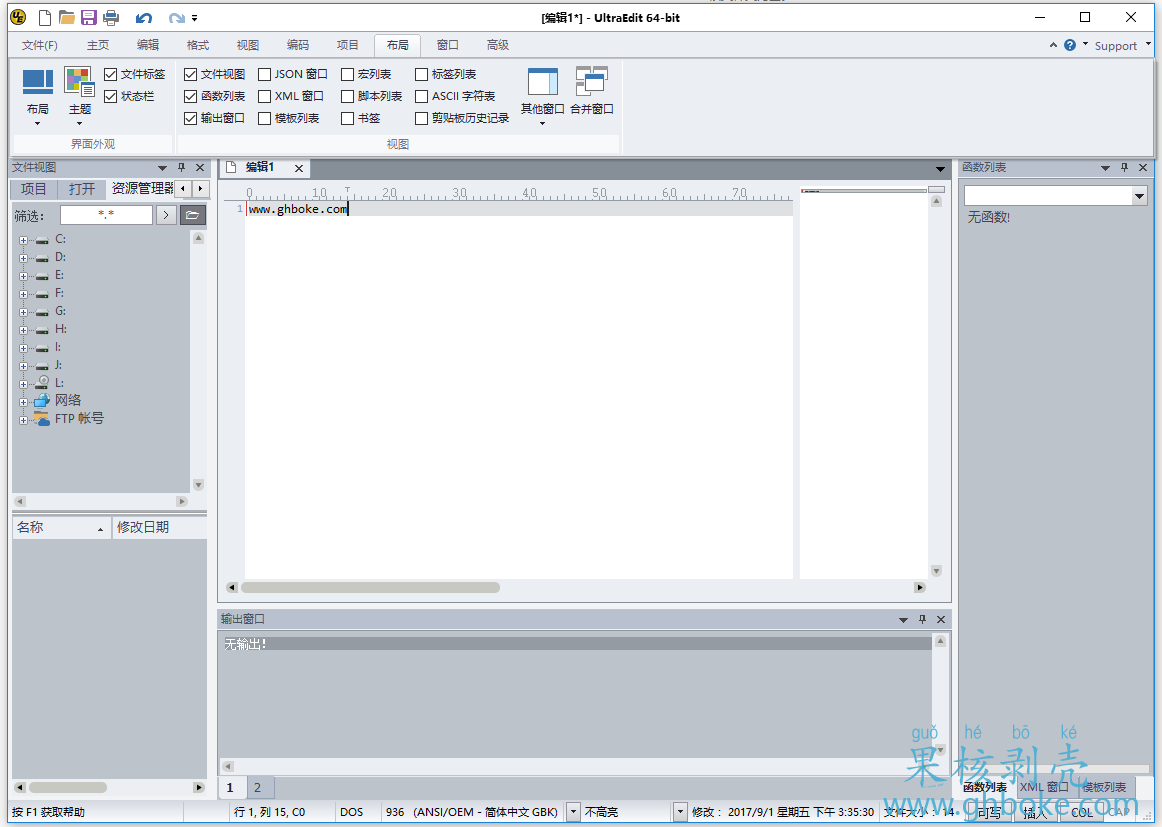This screenshot has height=827, width=1162.
Task: Click the editor horizontal scrollbar thumb
Action: [x=371, y=588]
